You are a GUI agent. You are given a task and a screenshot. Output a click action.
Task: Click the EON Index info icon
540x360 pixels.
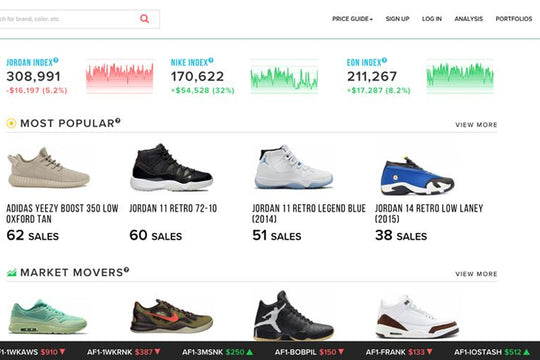point(384,60)
